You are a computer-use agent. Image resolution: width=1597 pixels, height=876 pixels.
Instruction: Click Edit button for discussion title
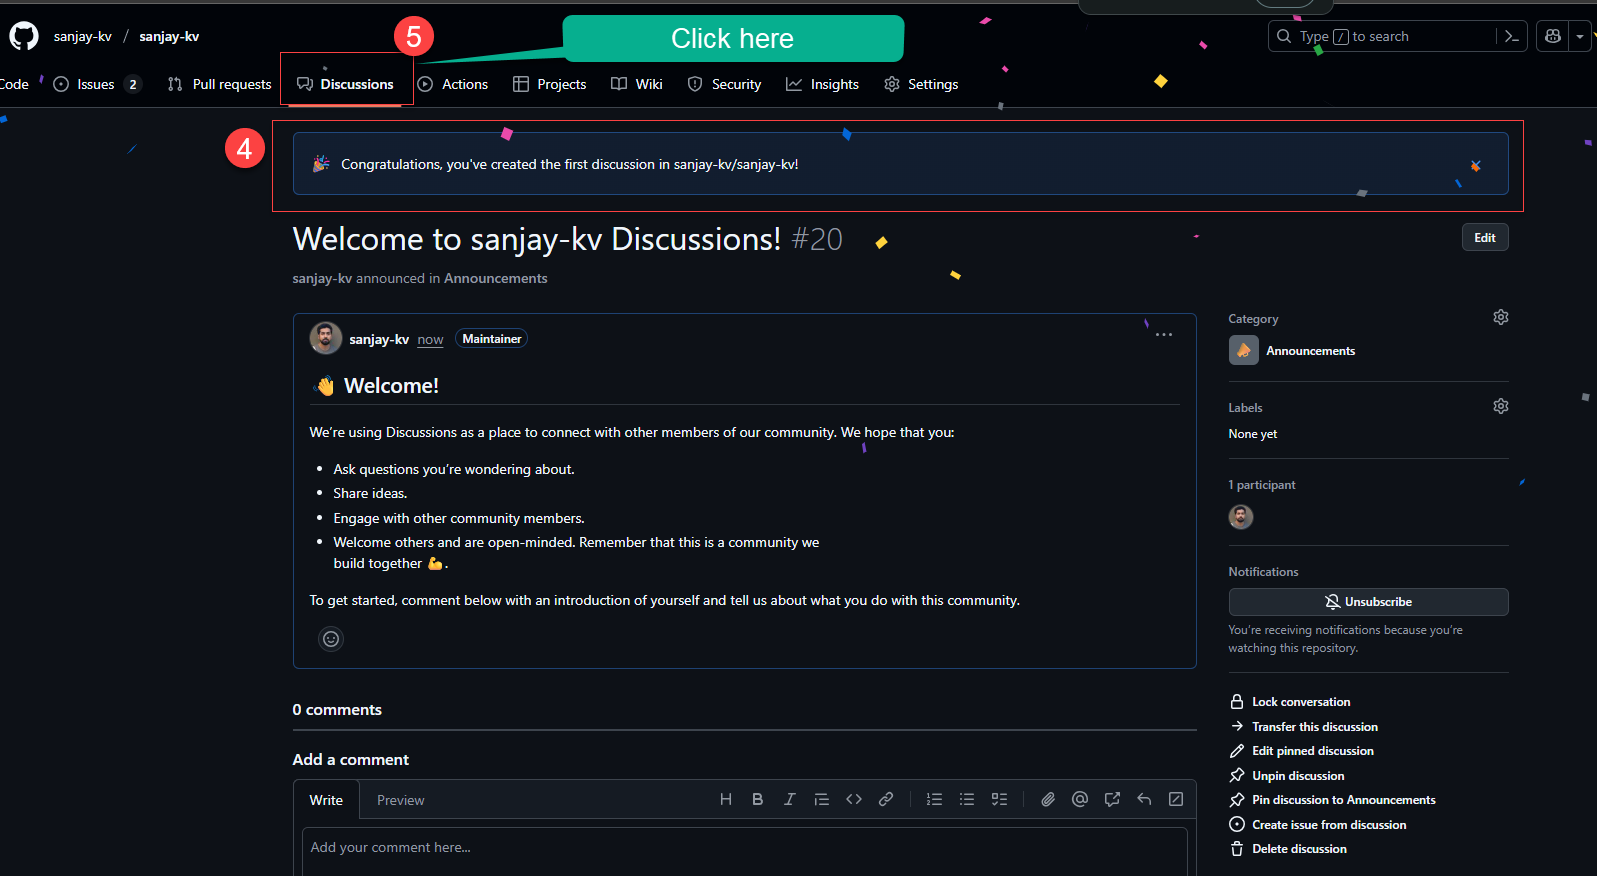(1485, 237)
